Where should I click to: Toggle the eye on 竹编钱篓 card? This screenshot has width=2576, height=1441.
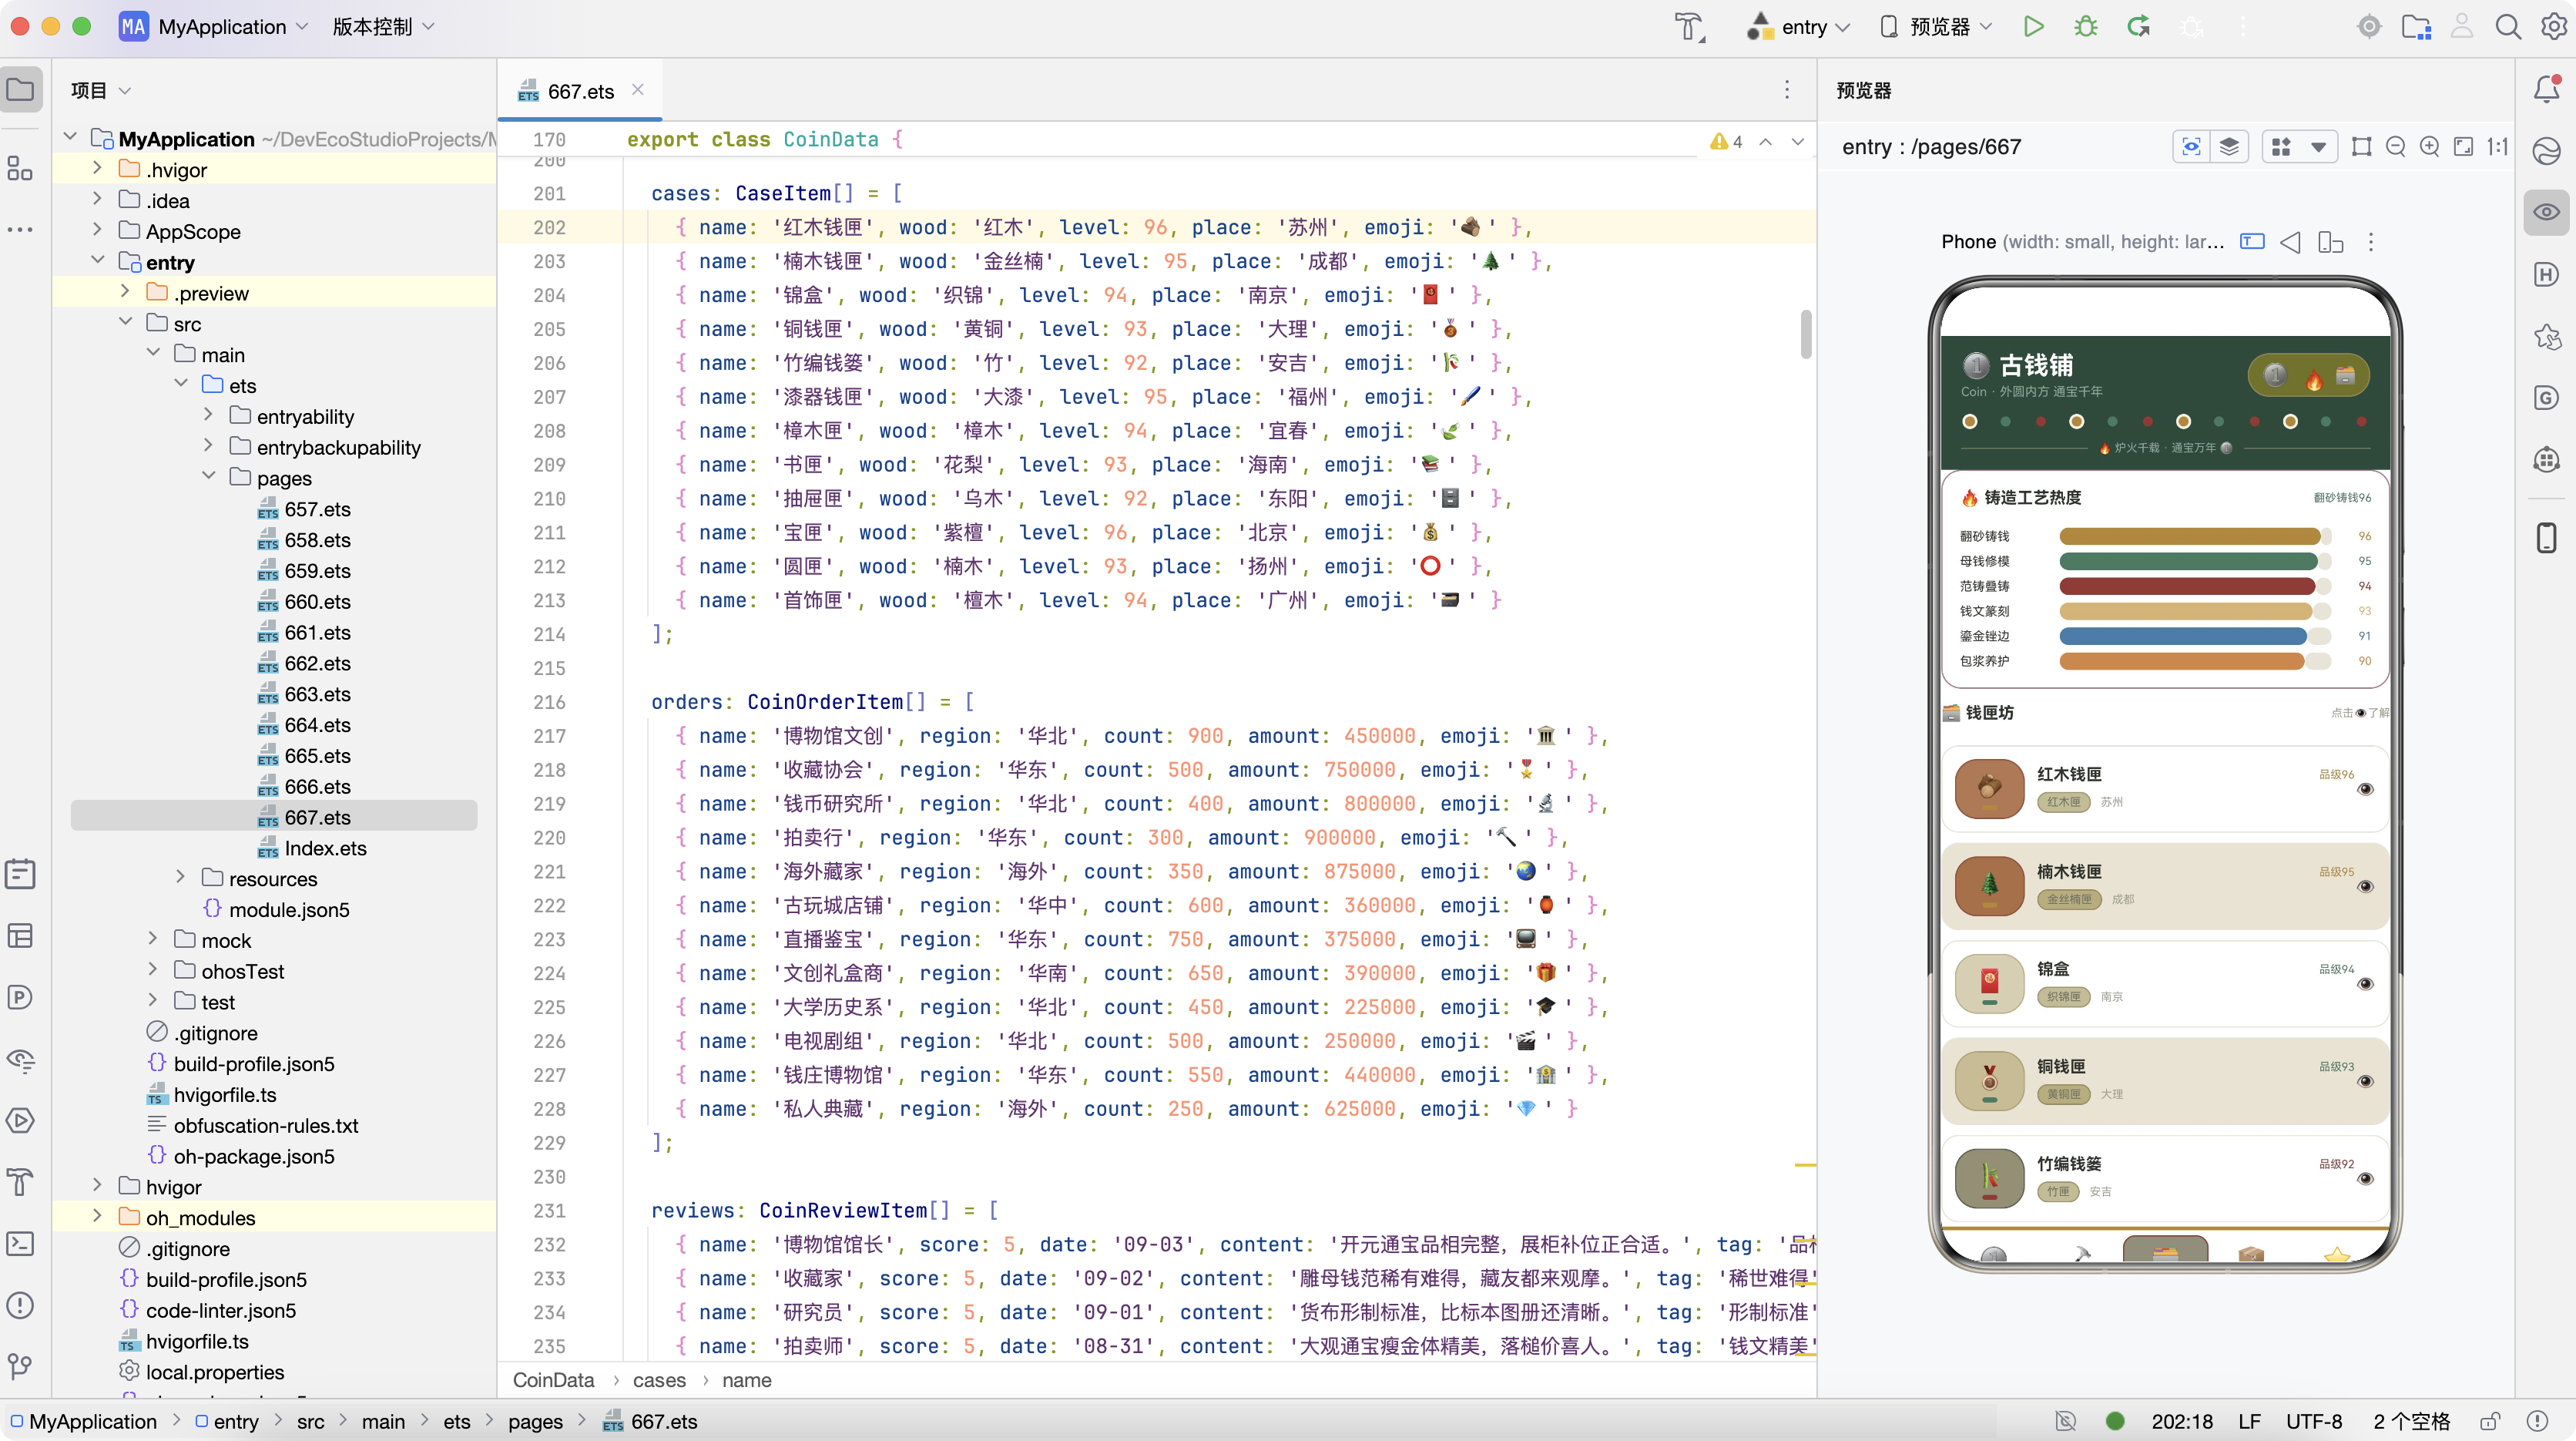pos(2365,1178)
